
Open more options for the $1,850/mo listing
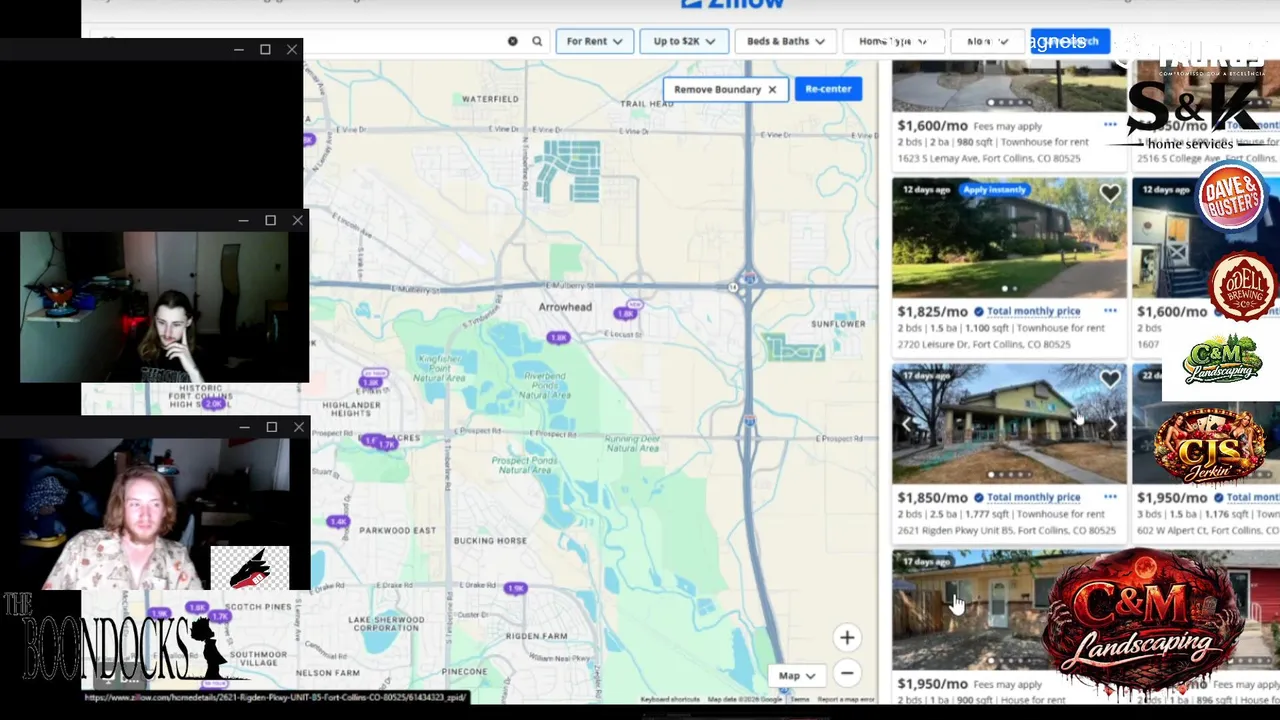click(x=1110, y=497)
